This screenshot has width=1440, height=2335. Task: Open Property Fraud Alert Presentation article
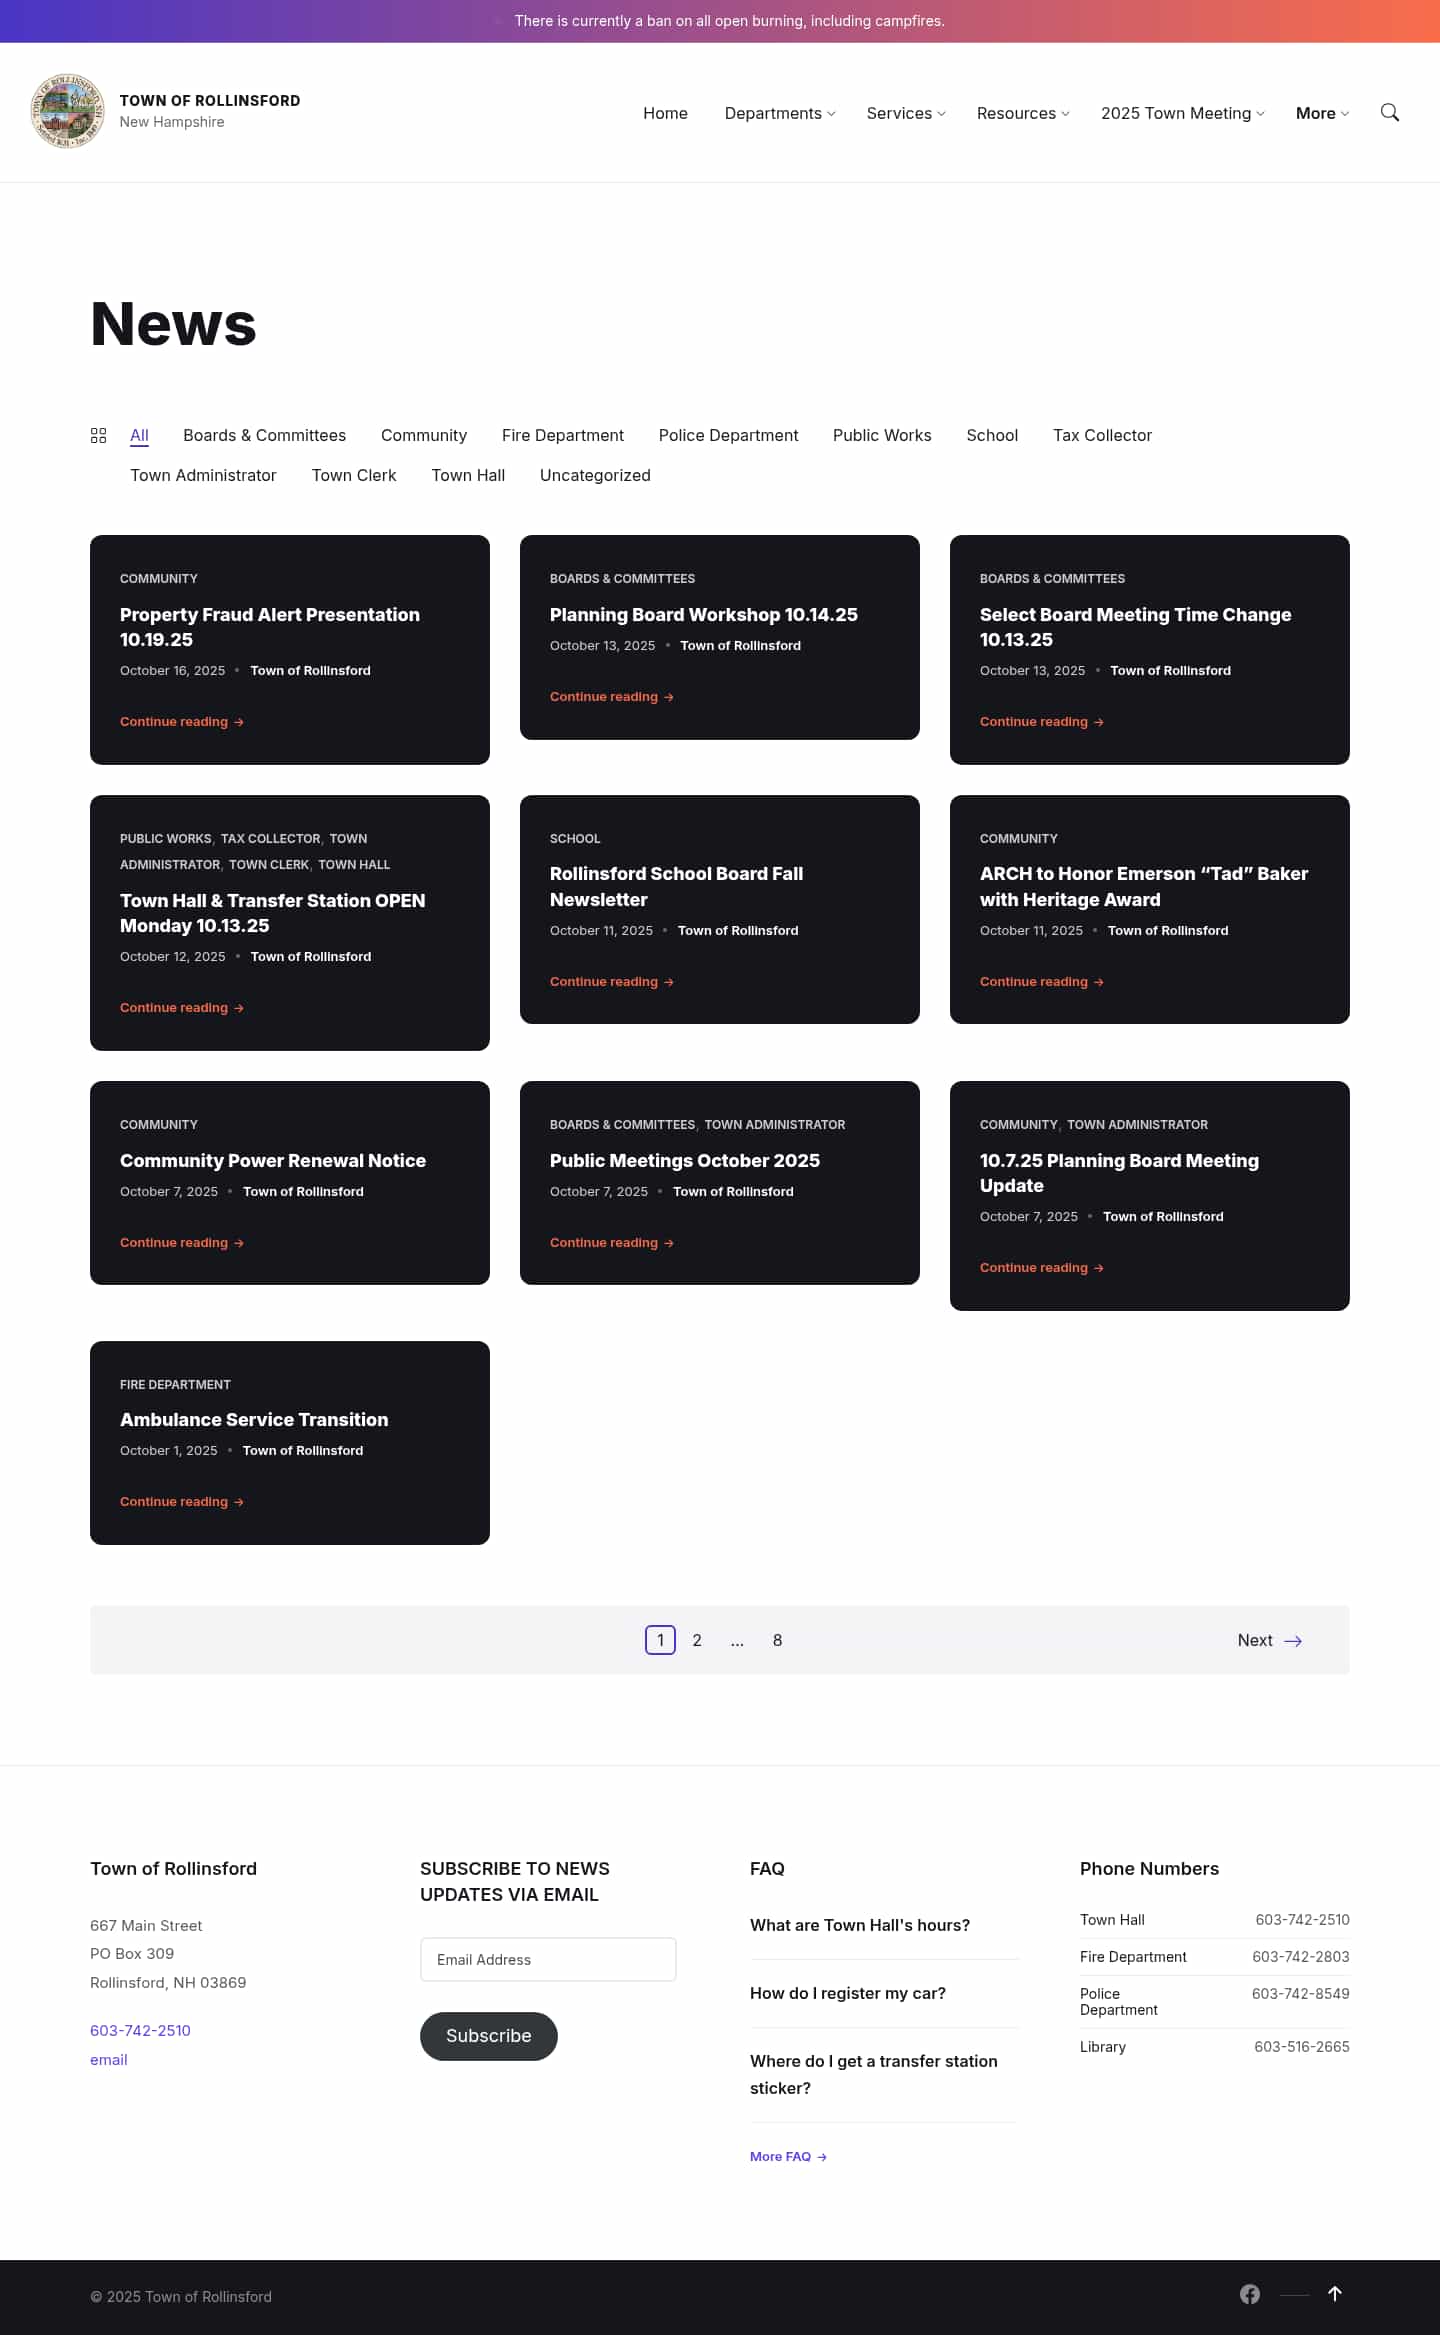click(x=270, y=627)
